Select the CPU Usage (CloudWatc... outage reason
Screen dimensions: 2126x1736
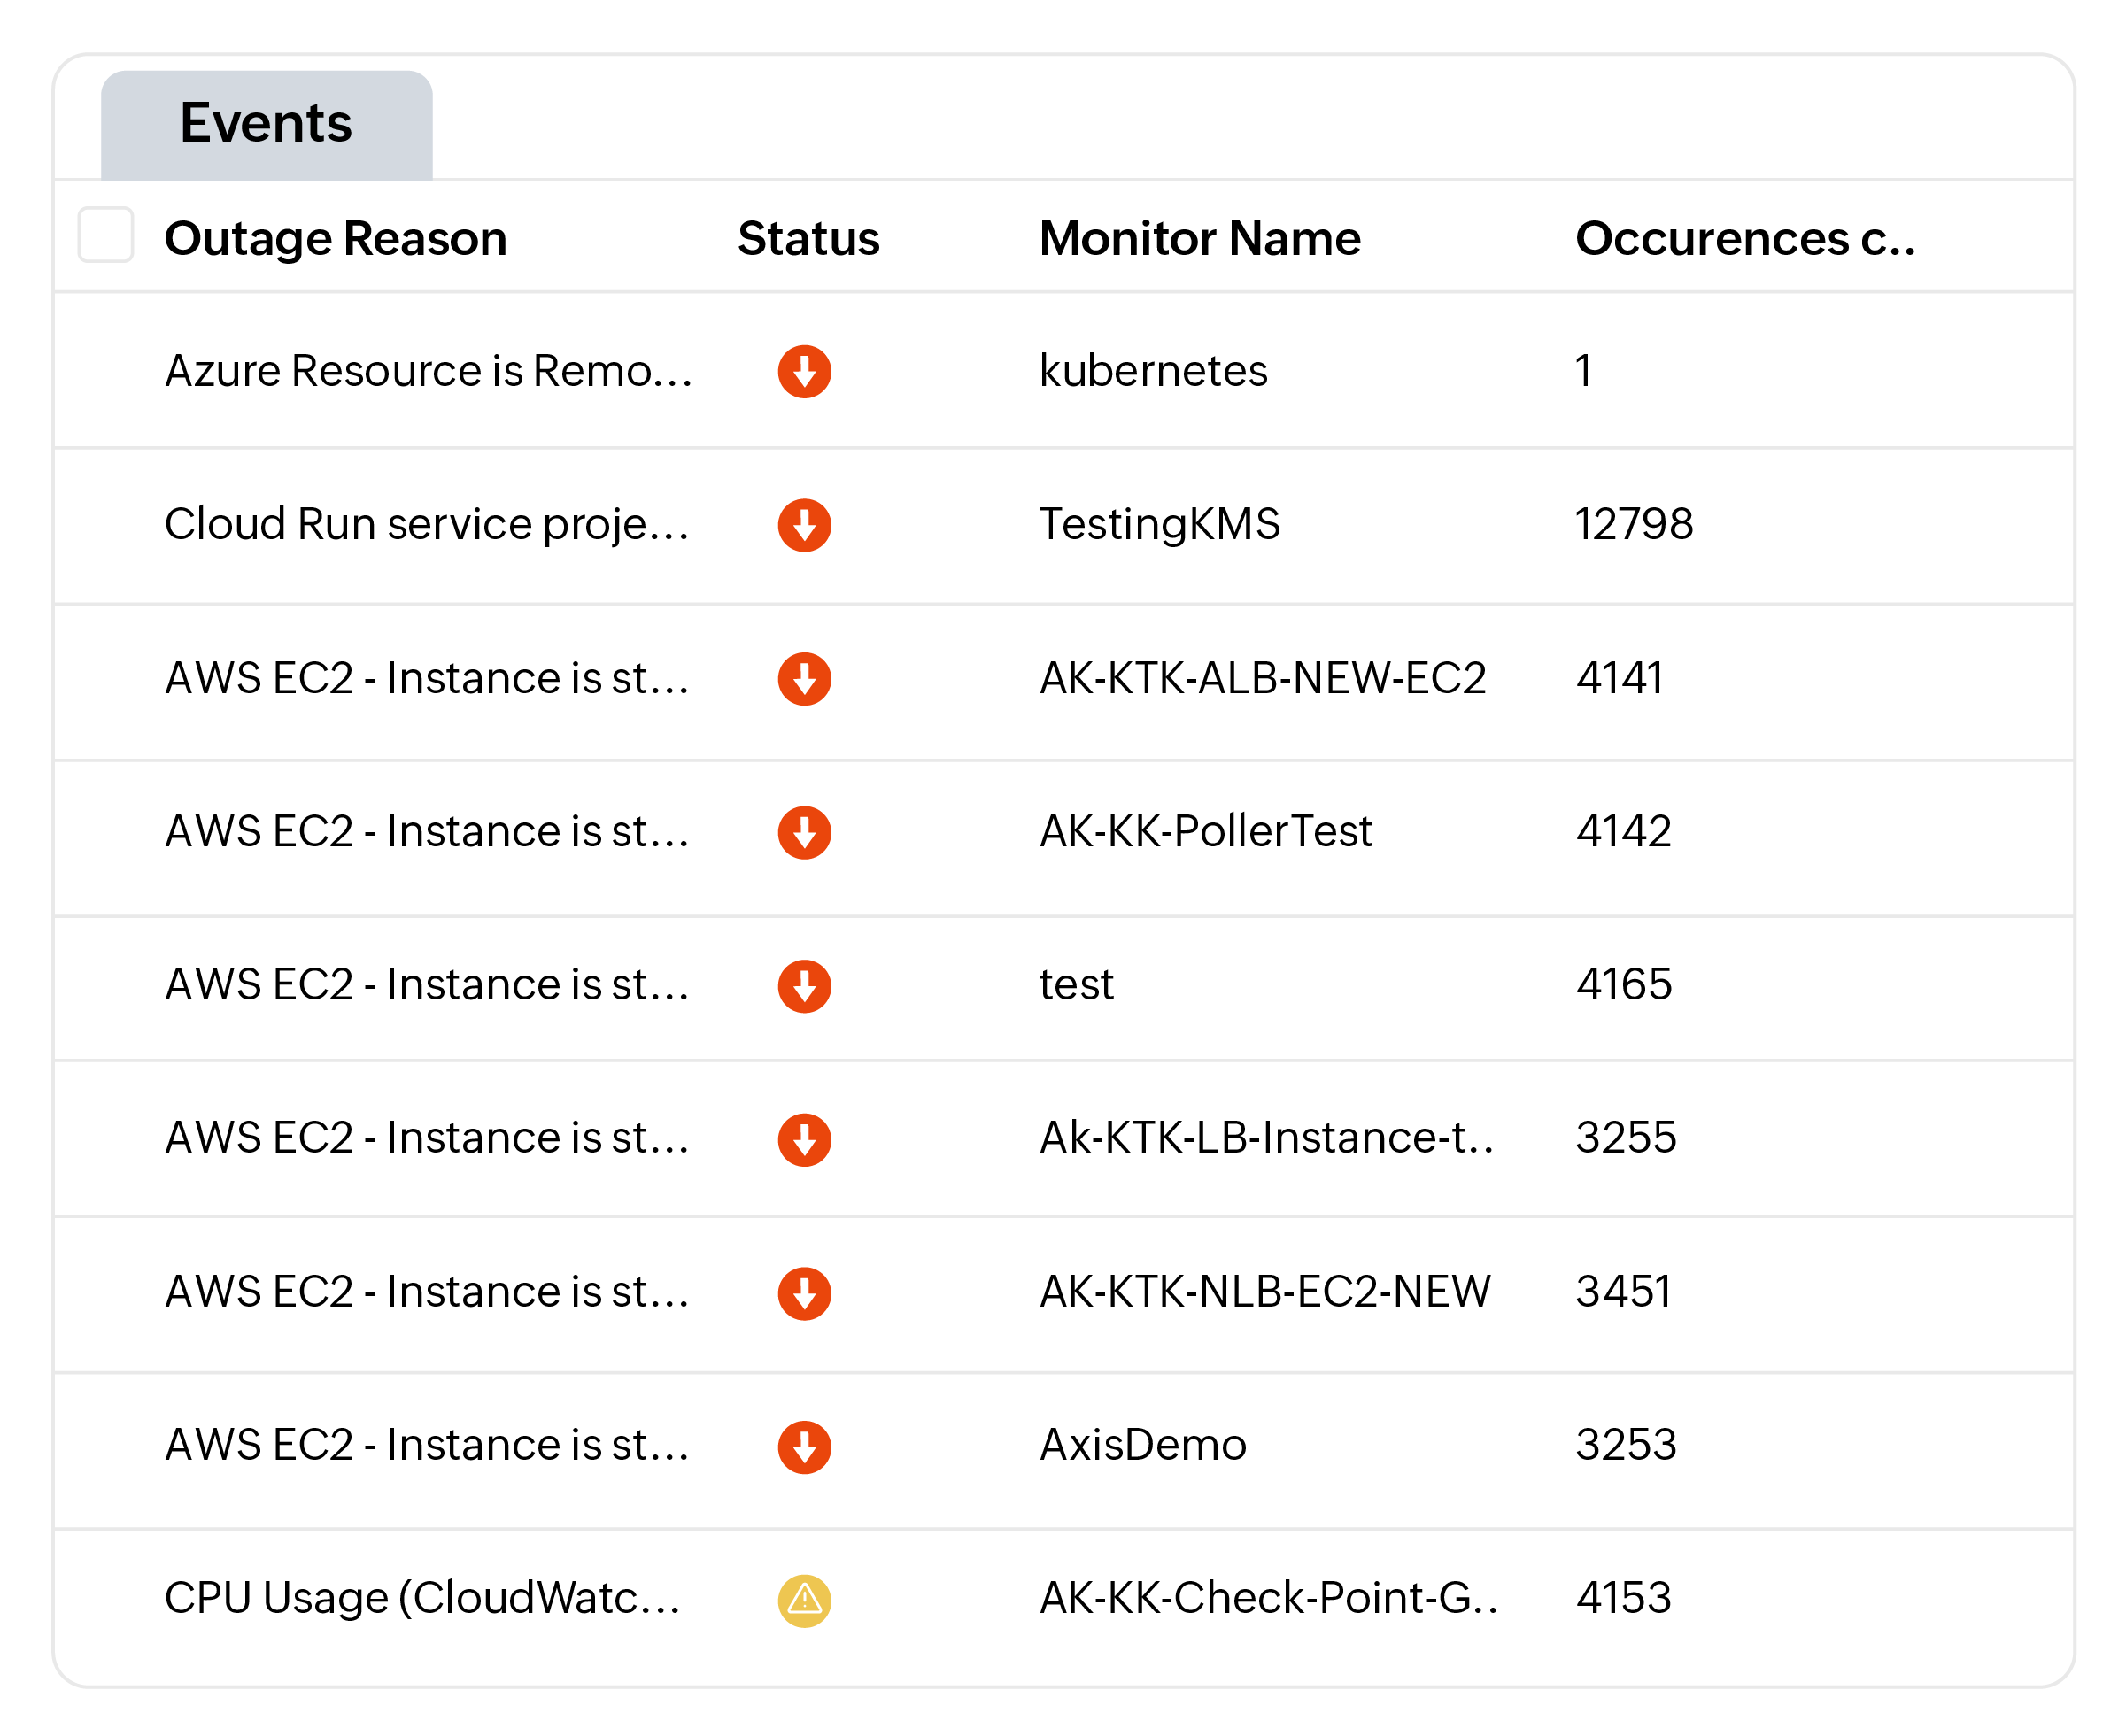tap(422, 1598)
